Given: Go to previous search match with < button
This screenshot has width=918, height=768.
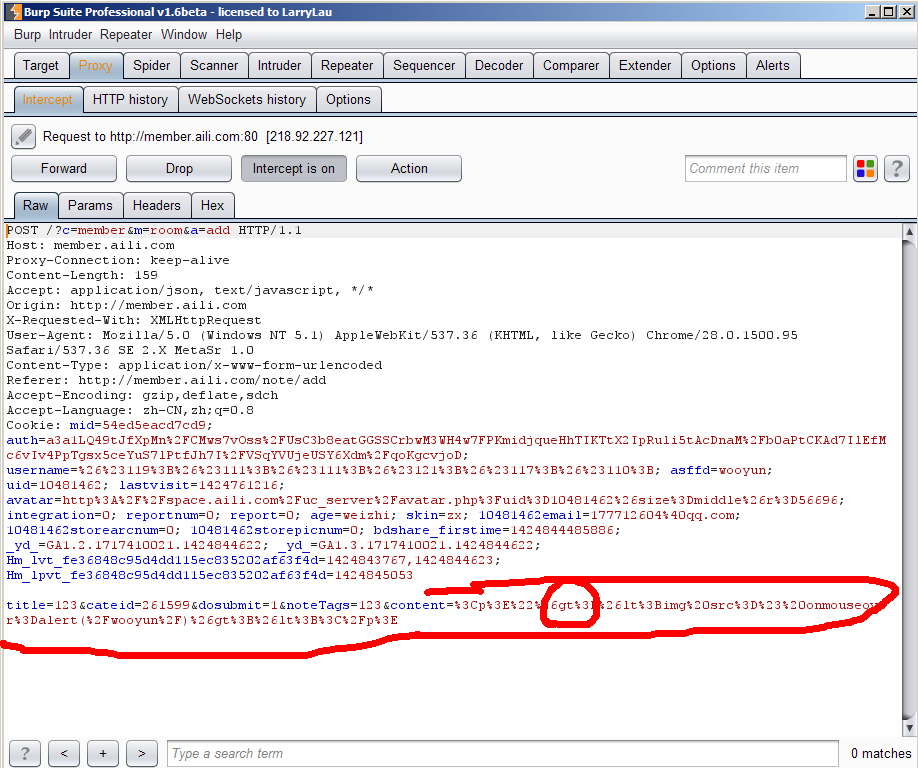Looking at the screenshot, I should pos(64,753).
